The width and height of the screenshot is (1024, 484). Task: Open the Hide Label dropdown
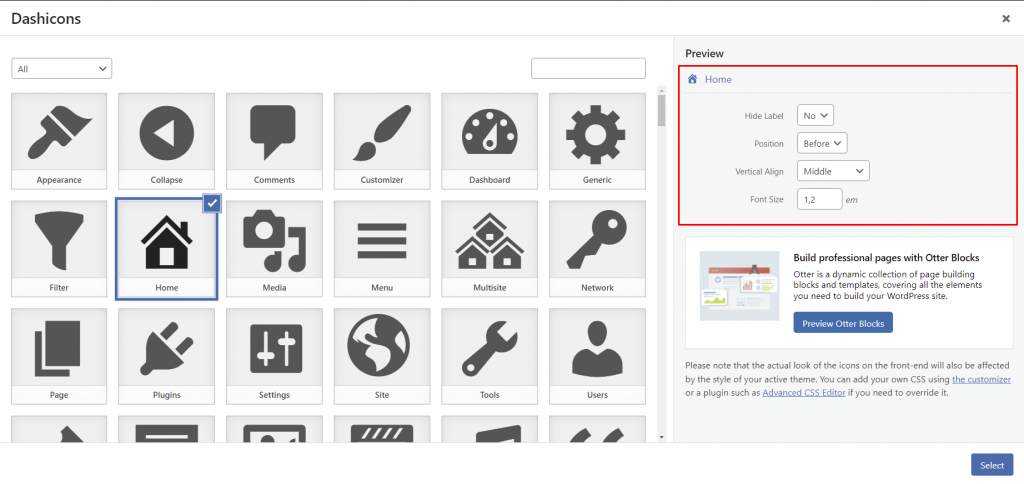(816, 116)
